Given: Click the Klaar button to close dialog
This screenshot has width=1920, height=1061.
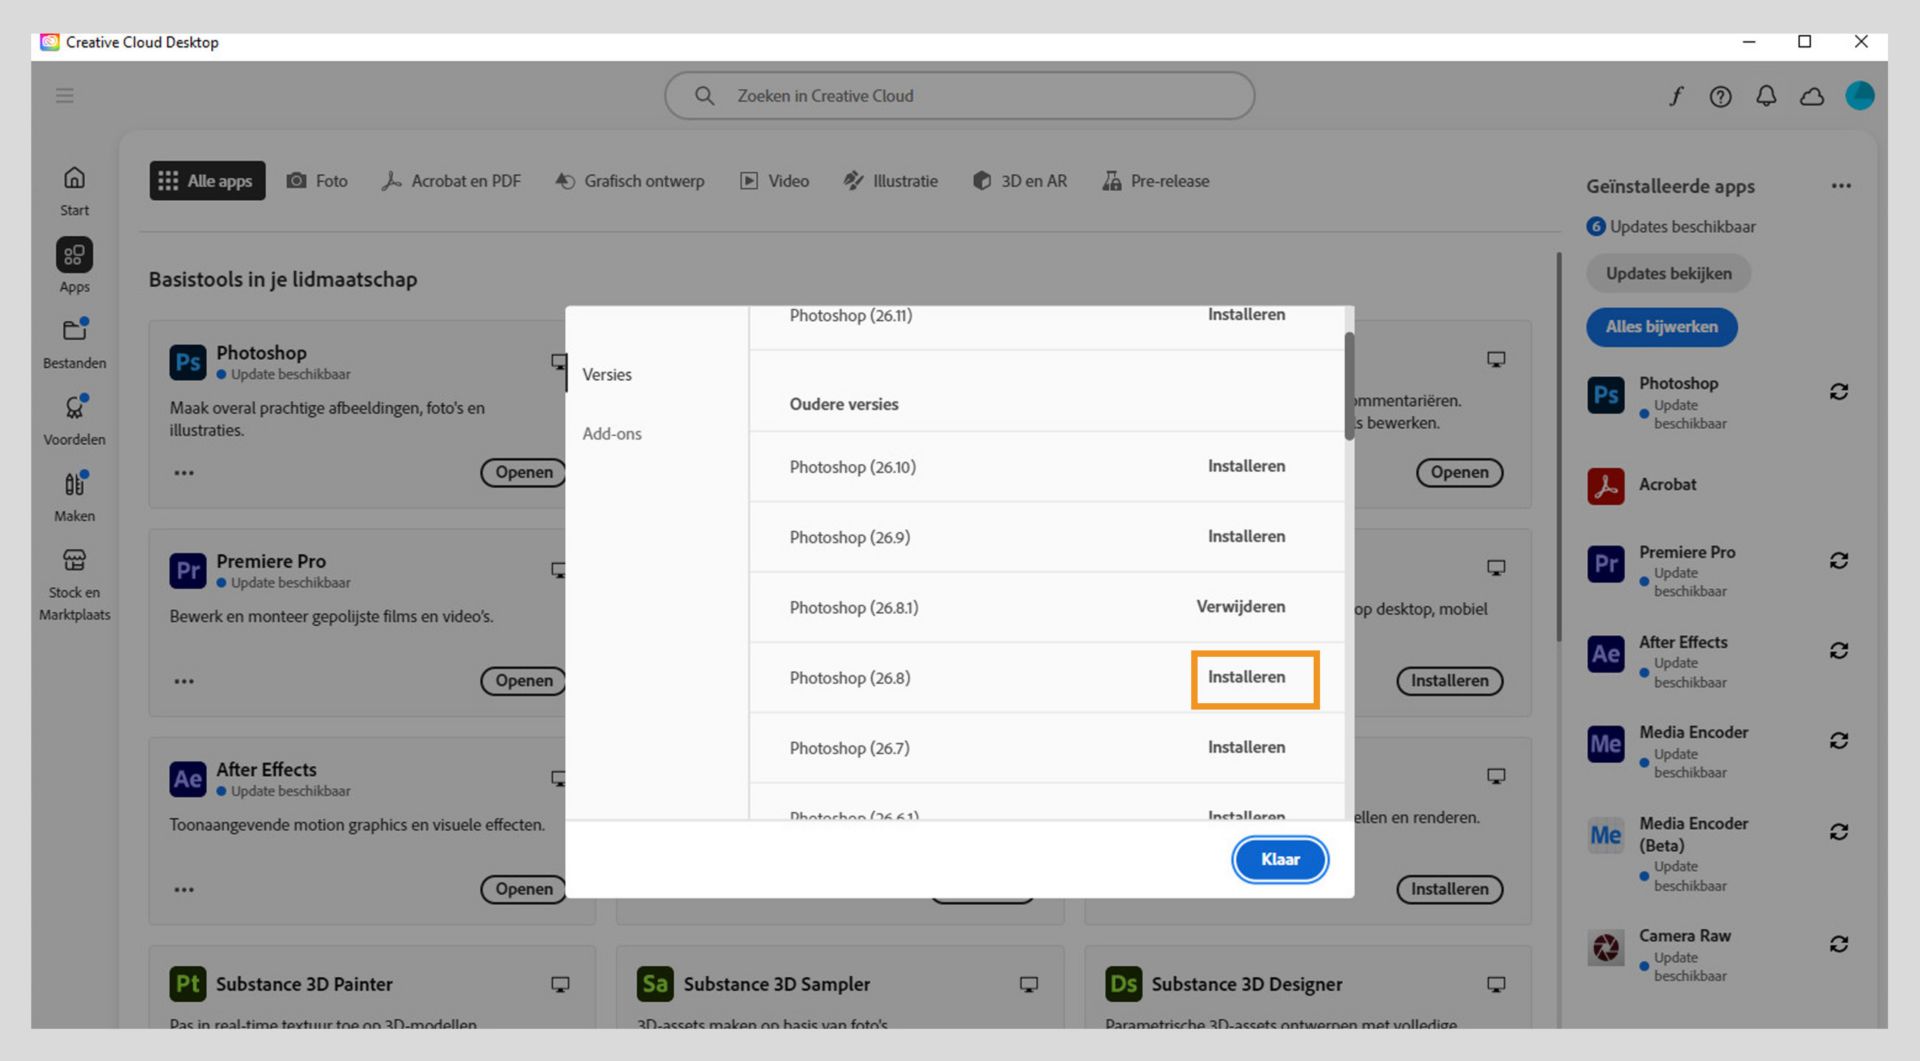Looking at the screenshot, I should [1280, 860].
